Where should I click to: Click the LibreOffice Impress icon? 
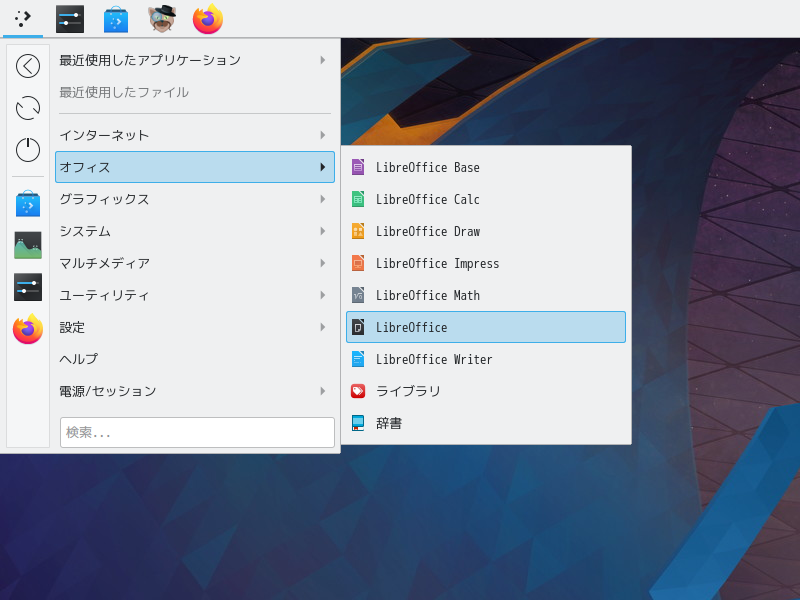click(x=358, y=263)
